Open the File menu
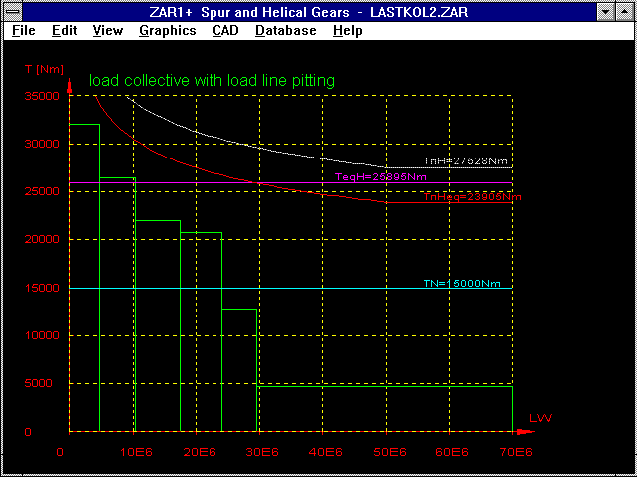The width and height of the screenshot is (638, 479). 24,31
